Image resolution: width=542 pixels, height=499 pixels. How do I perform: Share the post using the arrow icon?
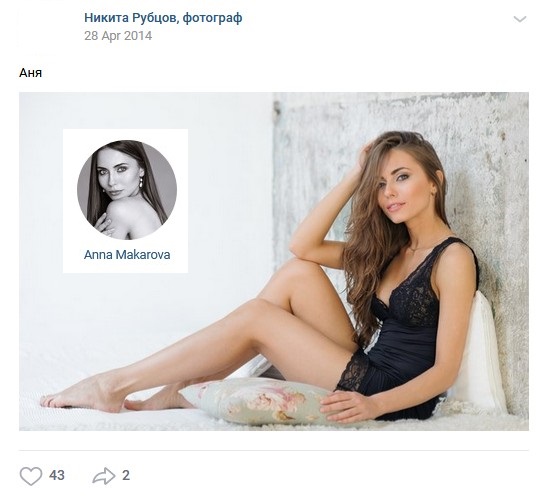[104, 476]
